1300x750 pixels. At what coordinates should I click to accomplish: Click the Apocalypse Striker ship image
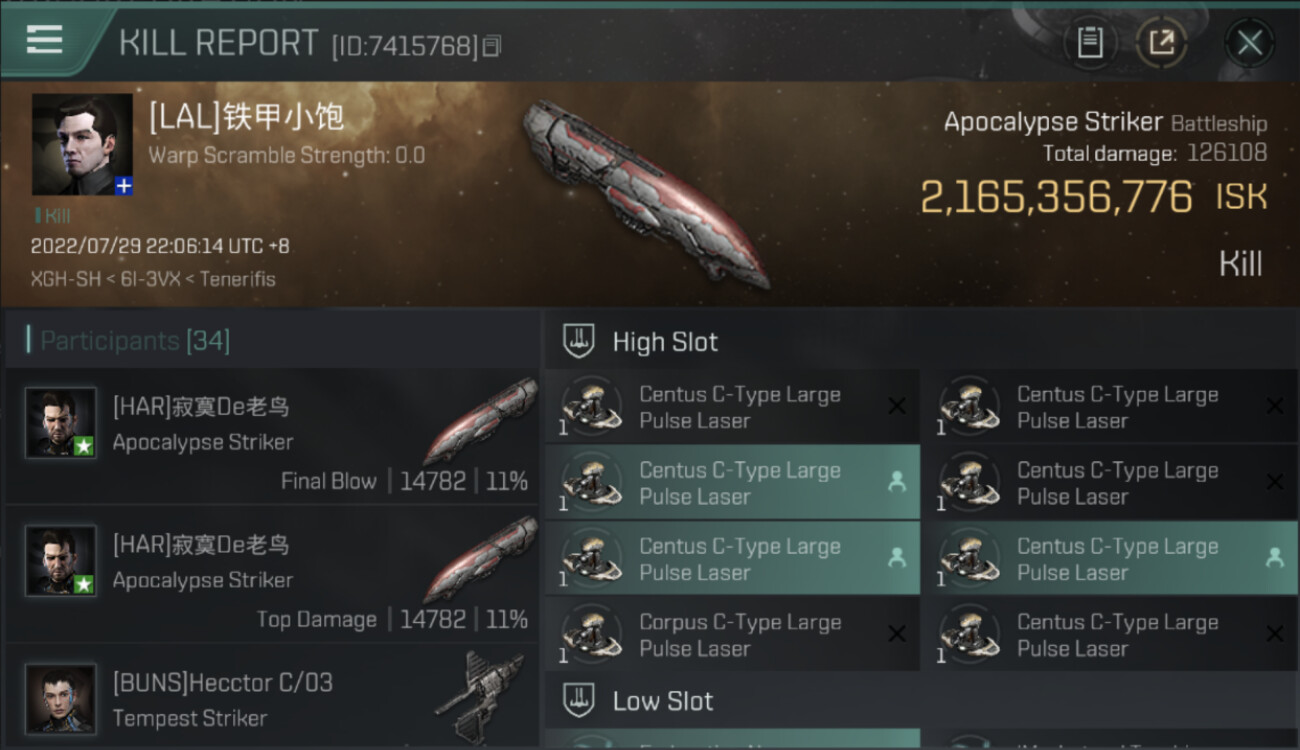tap(645, 190)
